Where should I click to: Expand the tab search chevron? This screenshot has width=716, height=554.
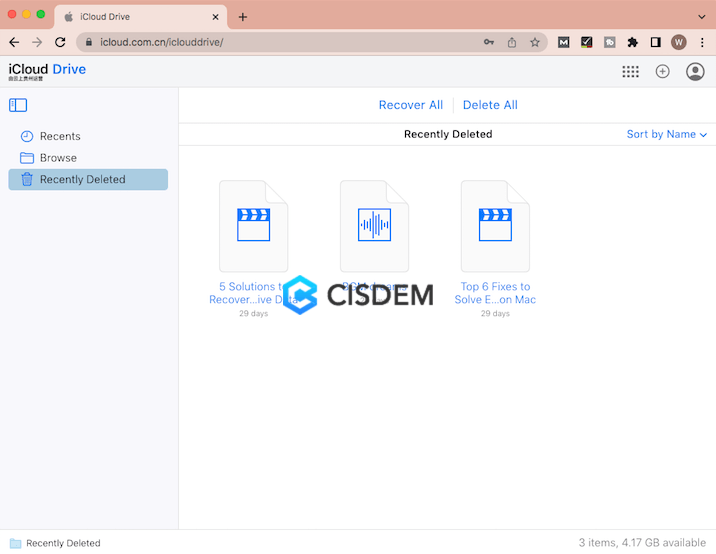(x=701, y=17)
